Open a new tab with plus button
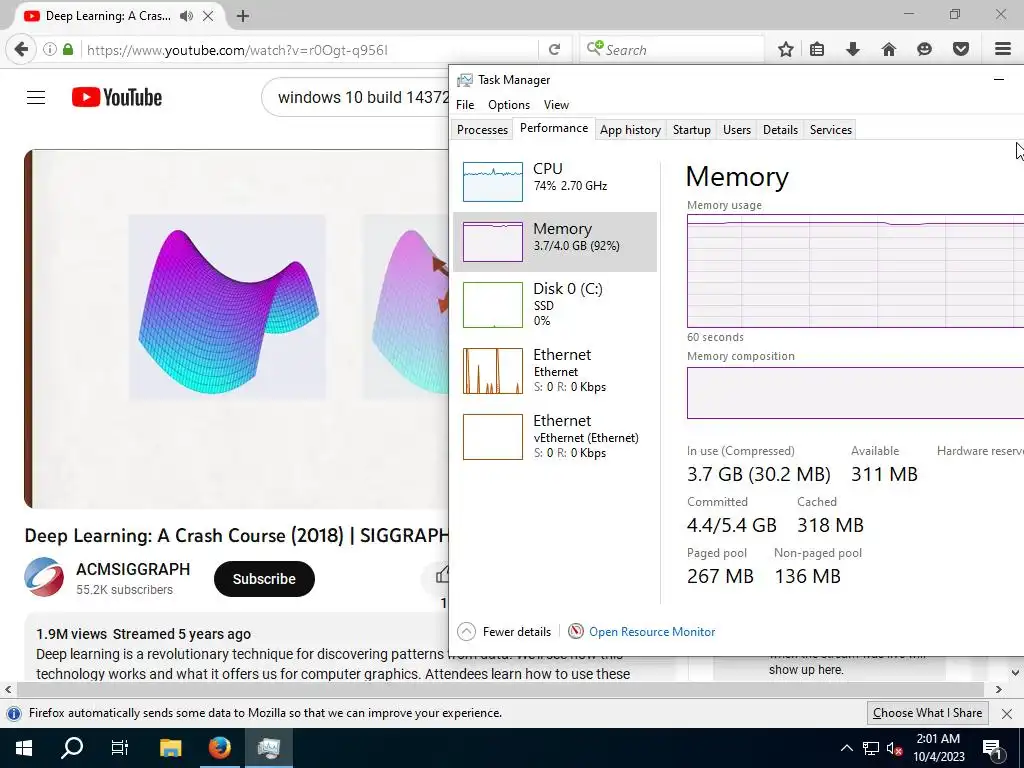Image resolution: width=1024 pixels, height=768 pixels. [x=243, y=16]
